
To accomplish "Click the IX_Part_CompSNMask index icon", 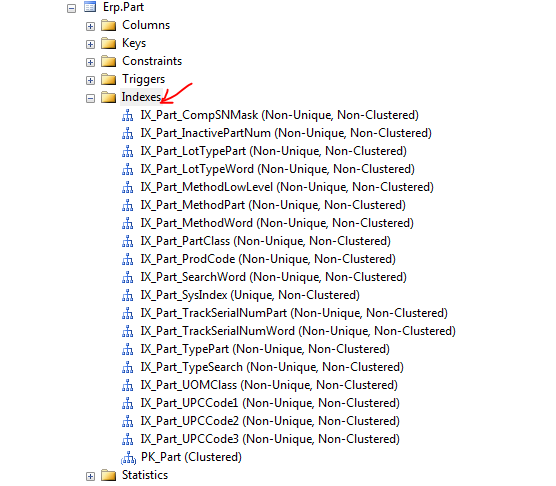I will 128,116.
